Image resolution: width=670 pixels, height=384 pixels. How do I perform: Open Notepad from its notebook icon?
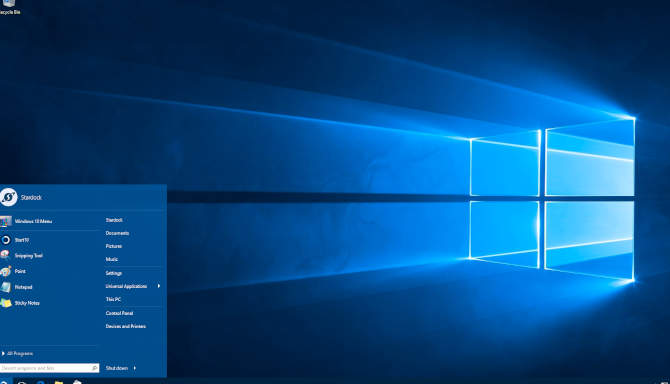[x=6, y=287]
